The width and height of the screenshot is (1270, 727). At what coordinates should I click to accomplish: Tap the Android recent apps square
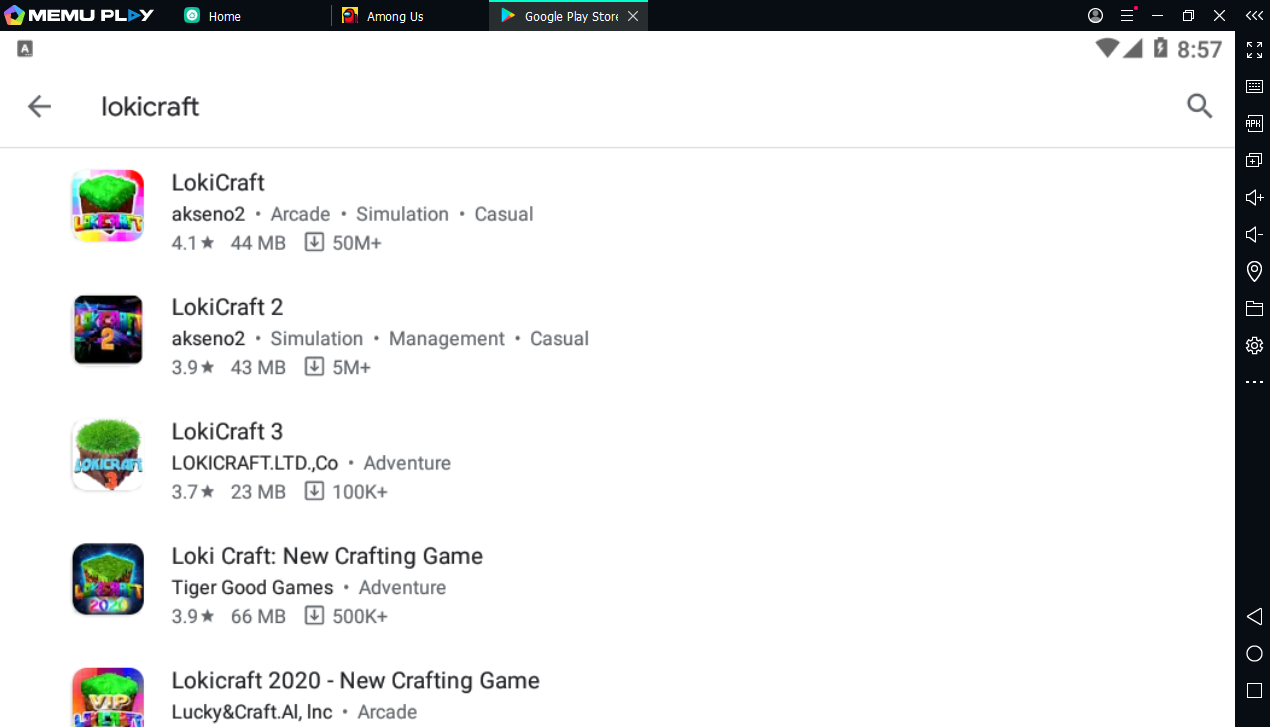[1254, 690]
